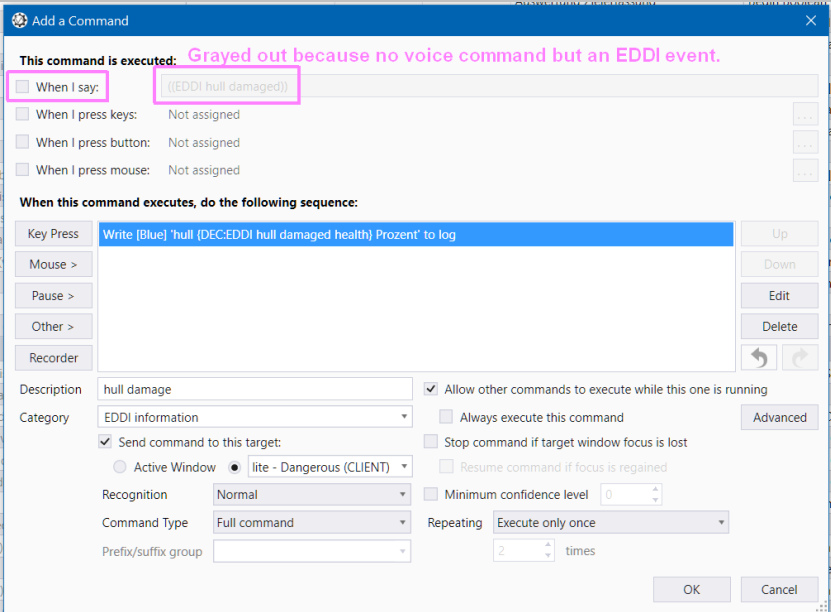Open the key assignment ellipsis button
Image resolution: width=831 pixels, height=612 pixels.
tap(805, 114)
